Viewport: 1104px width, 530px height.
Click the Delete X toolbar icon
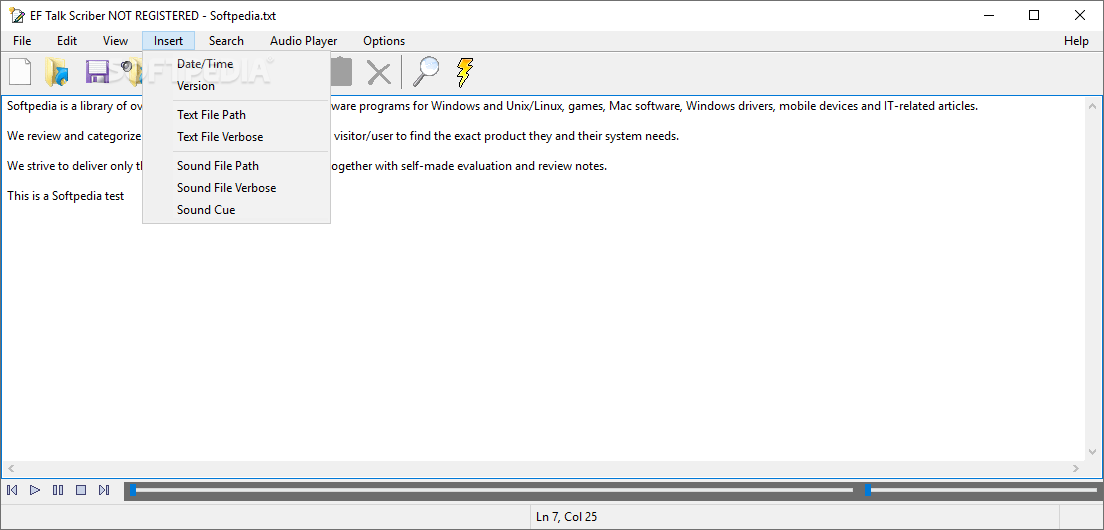coord(379,72)
